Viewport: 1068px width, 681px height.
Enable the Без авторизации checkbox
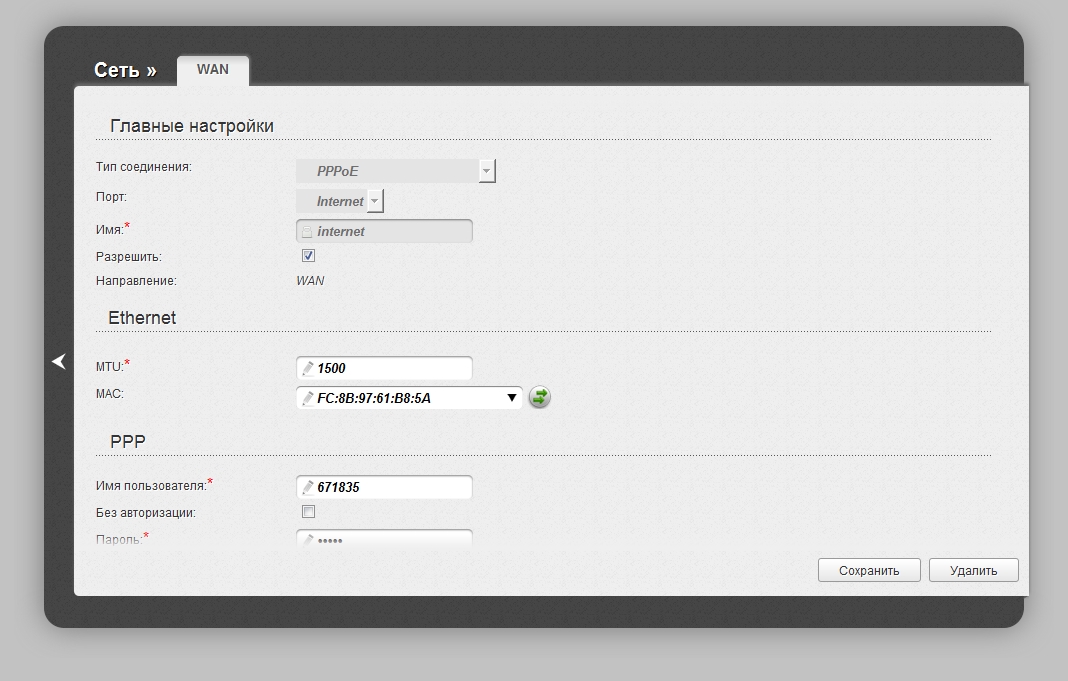point(308,512)
